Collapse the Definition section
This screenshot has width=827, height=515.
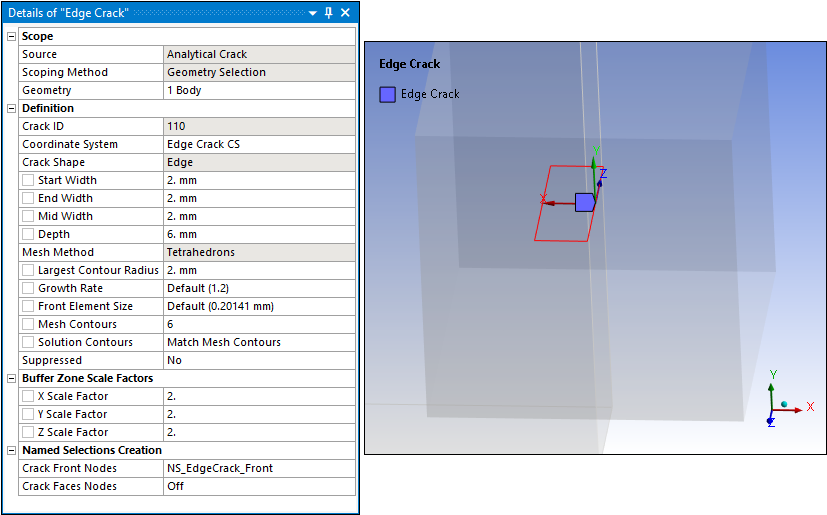(11, 108)
